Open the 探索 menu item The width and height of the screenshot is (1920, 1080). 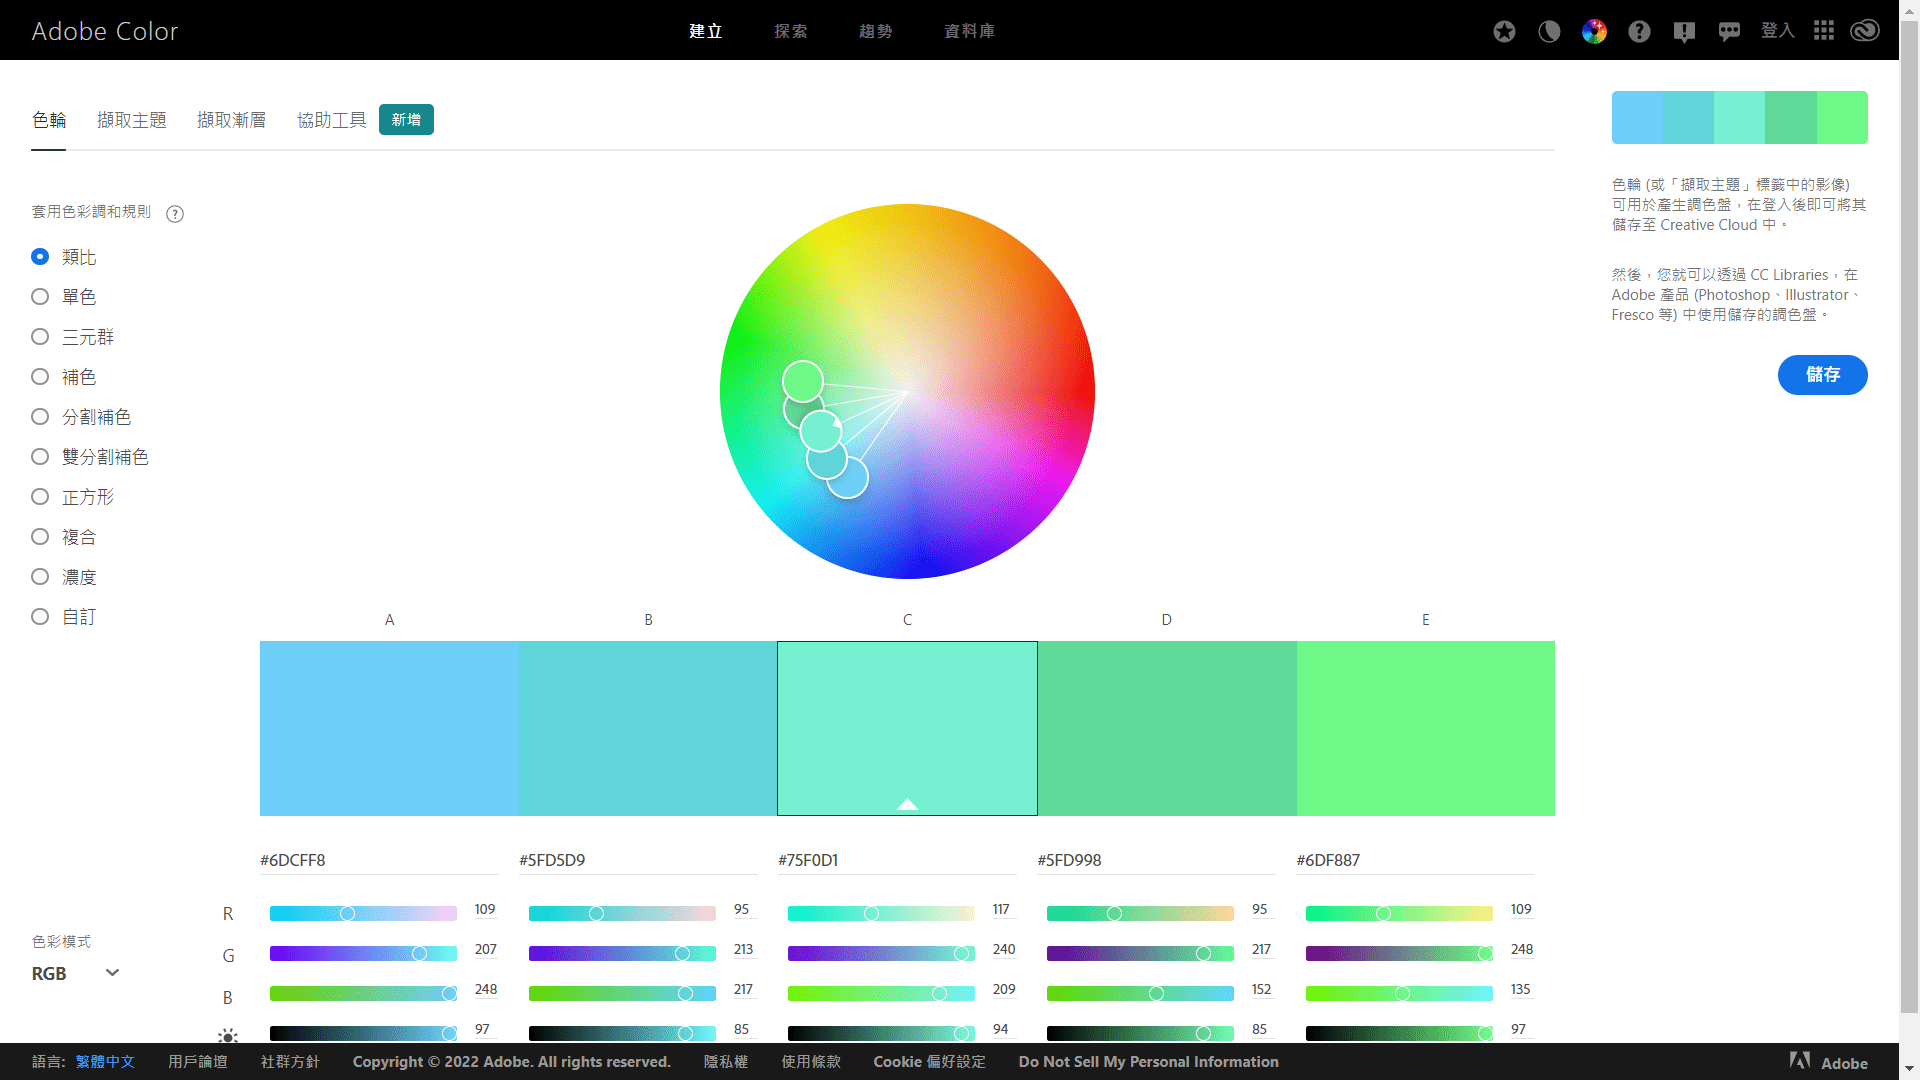[x=791, y=31]
